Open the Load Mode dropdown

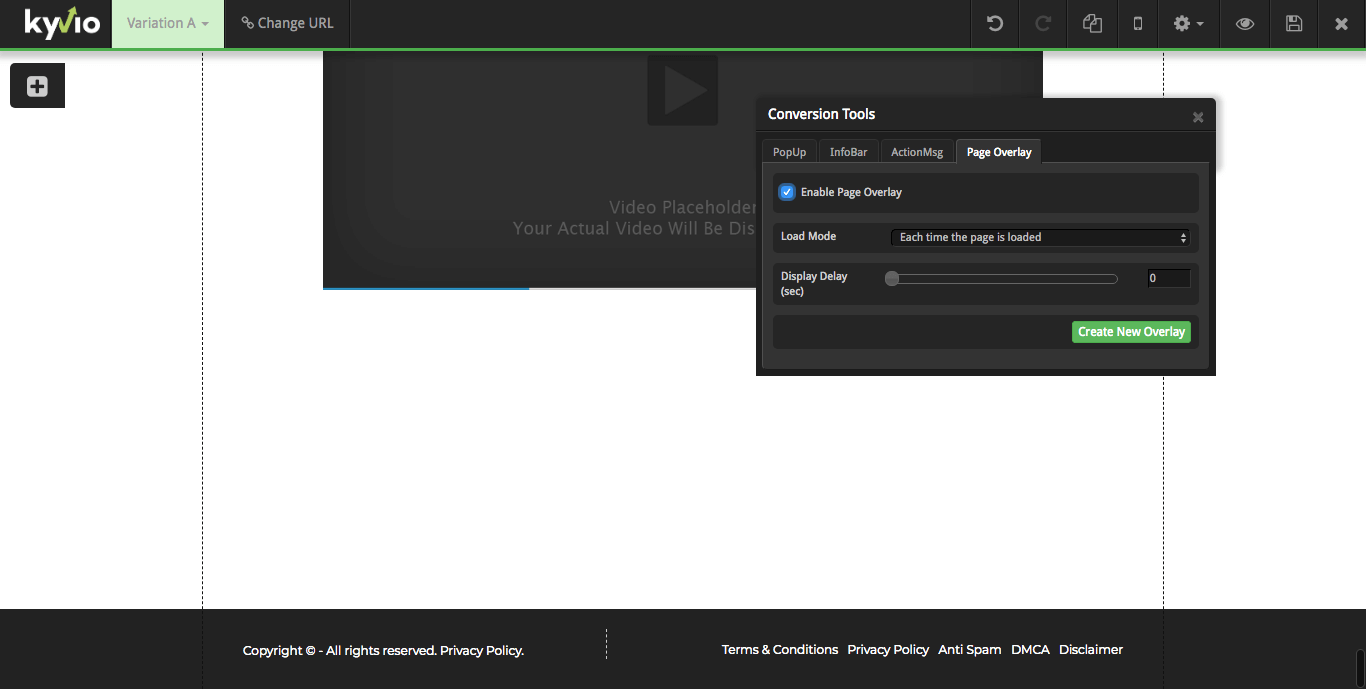1041,237
